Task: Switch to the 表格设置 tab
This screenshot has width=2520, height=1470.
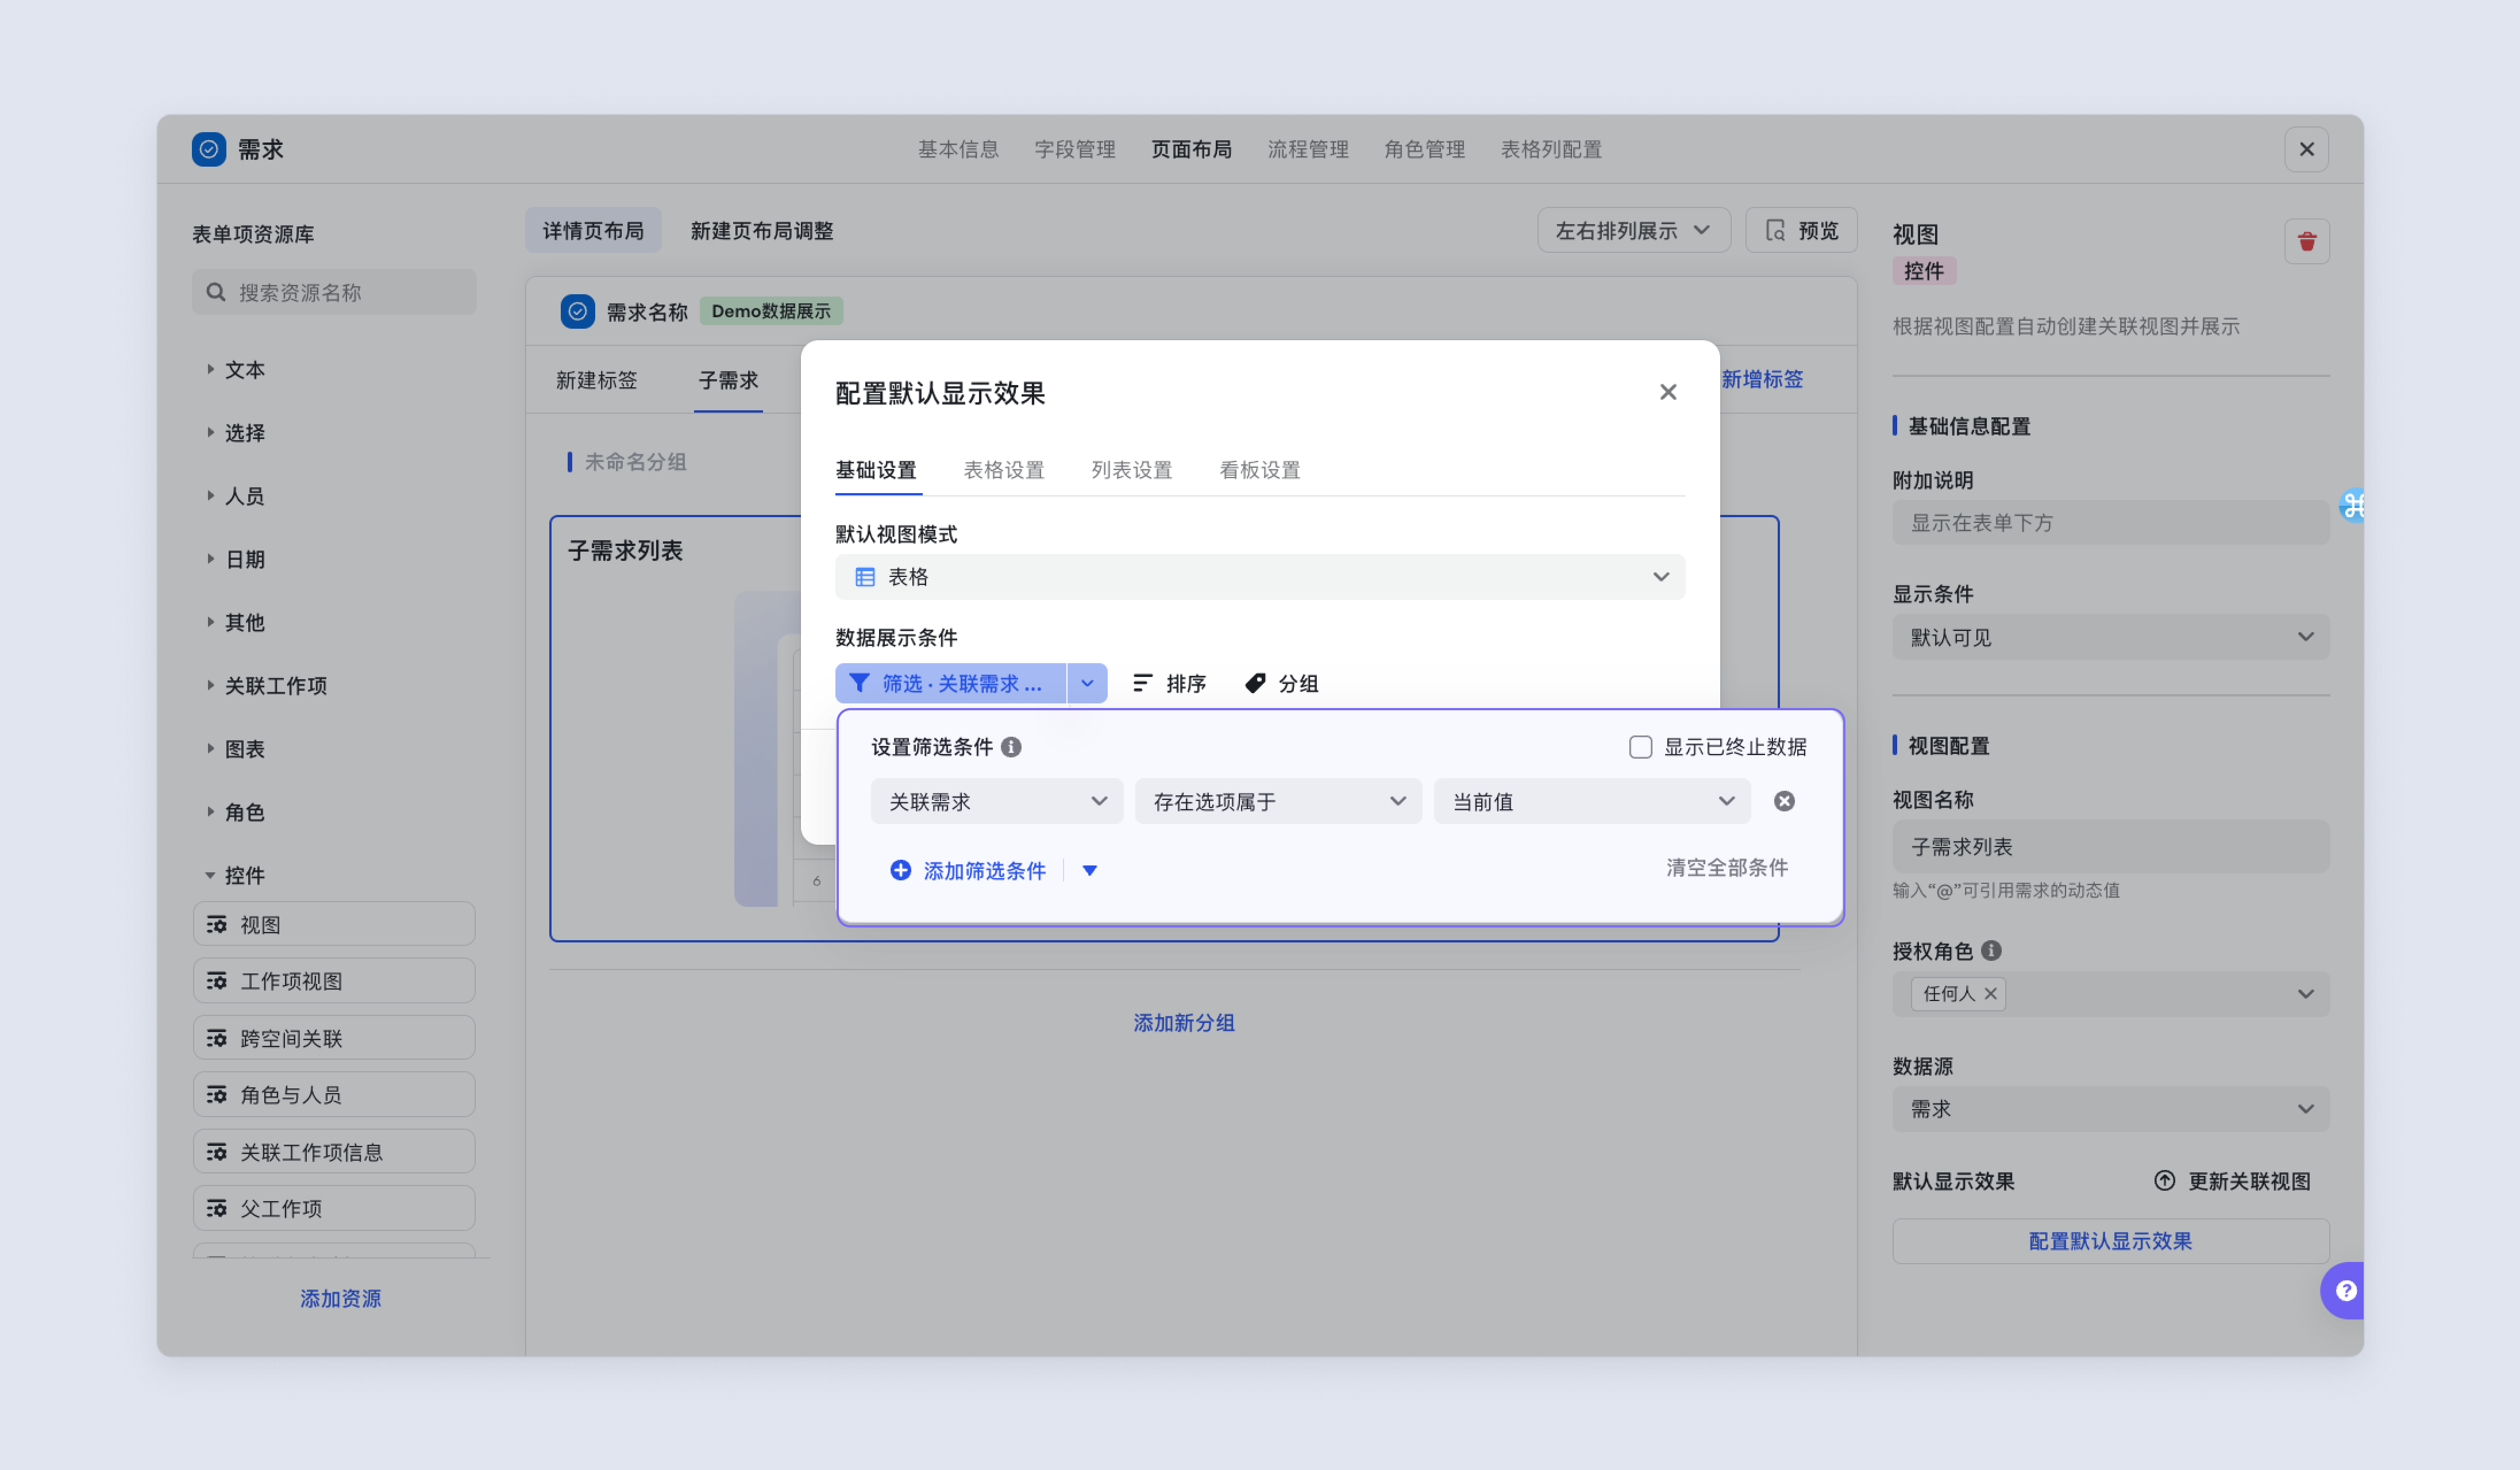Action: [1004, 470]
